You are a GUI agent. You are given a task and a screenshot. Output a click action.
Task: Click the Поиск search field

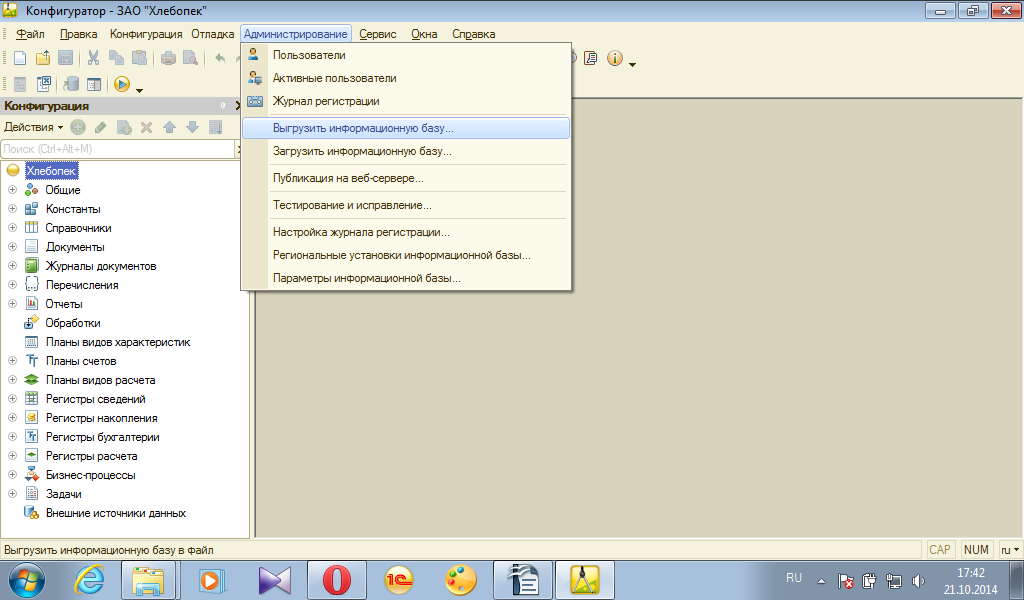pyautogui.click(x=118, y=149)
